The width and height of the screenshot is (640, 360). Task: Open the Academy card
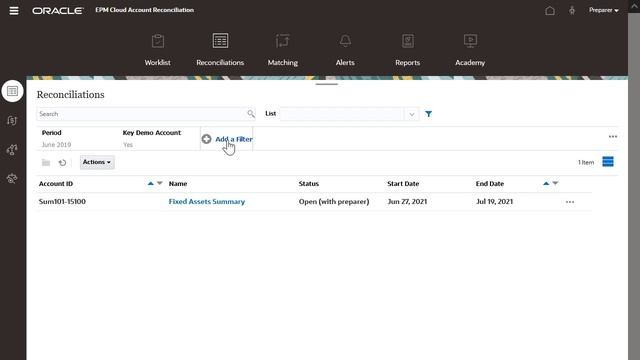tap(470, 50)
